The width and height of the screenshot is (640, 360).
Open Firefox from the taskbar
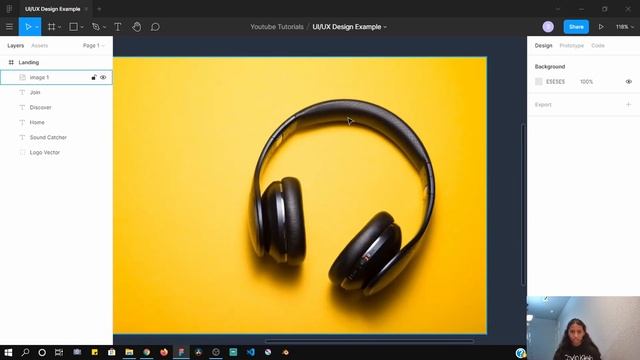(x=164, y=352)
